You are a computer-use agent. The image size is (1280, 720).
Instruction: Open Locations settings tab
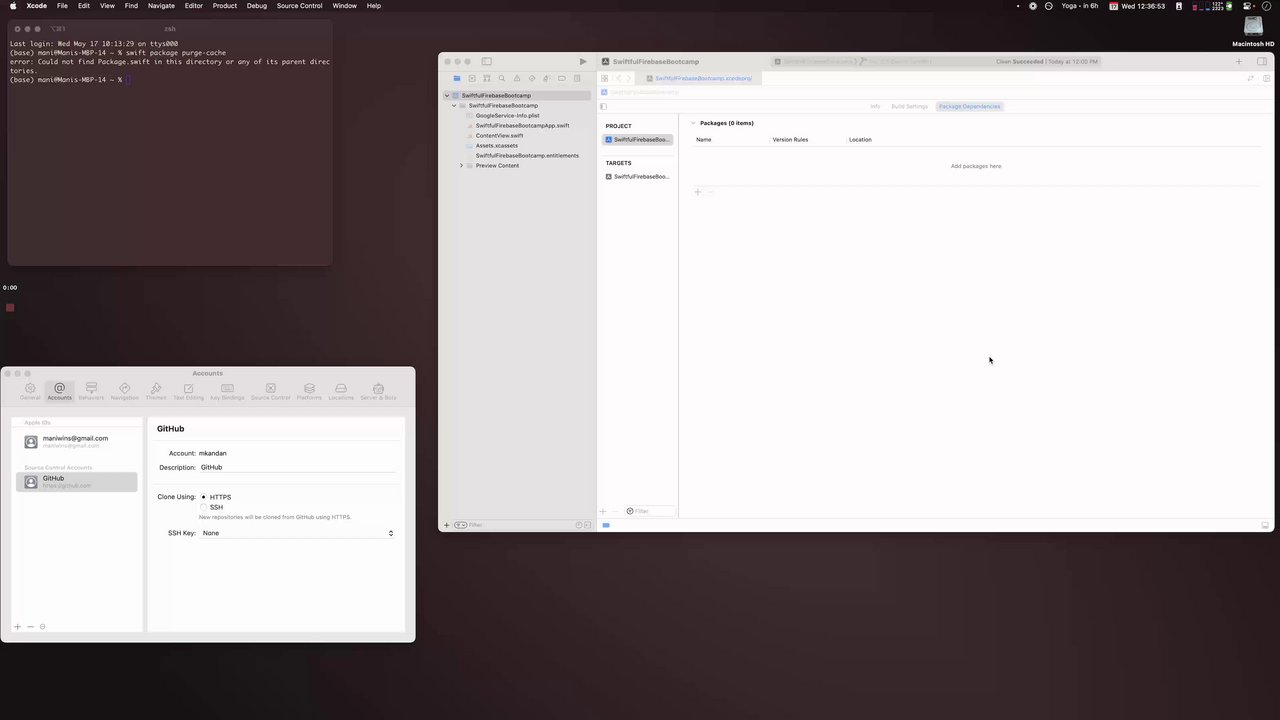[341, 391]
